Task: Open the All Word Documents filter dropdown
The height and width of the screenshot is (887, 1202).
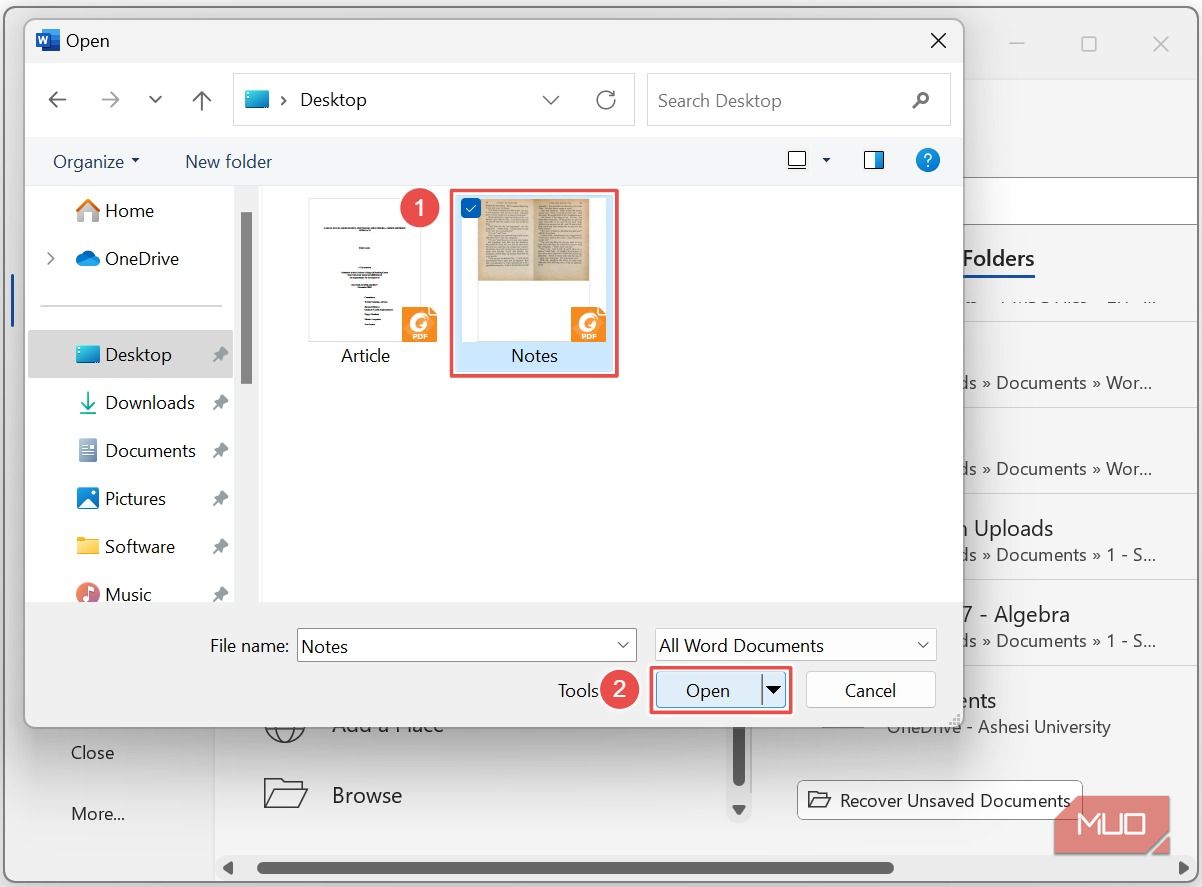Action: pyautogui.click(x=796, y=645)
